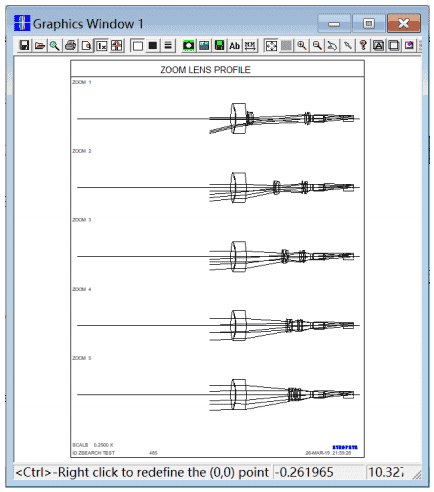Click the question mark help icon
Screen dimensions: 434x492
point(363,46)
